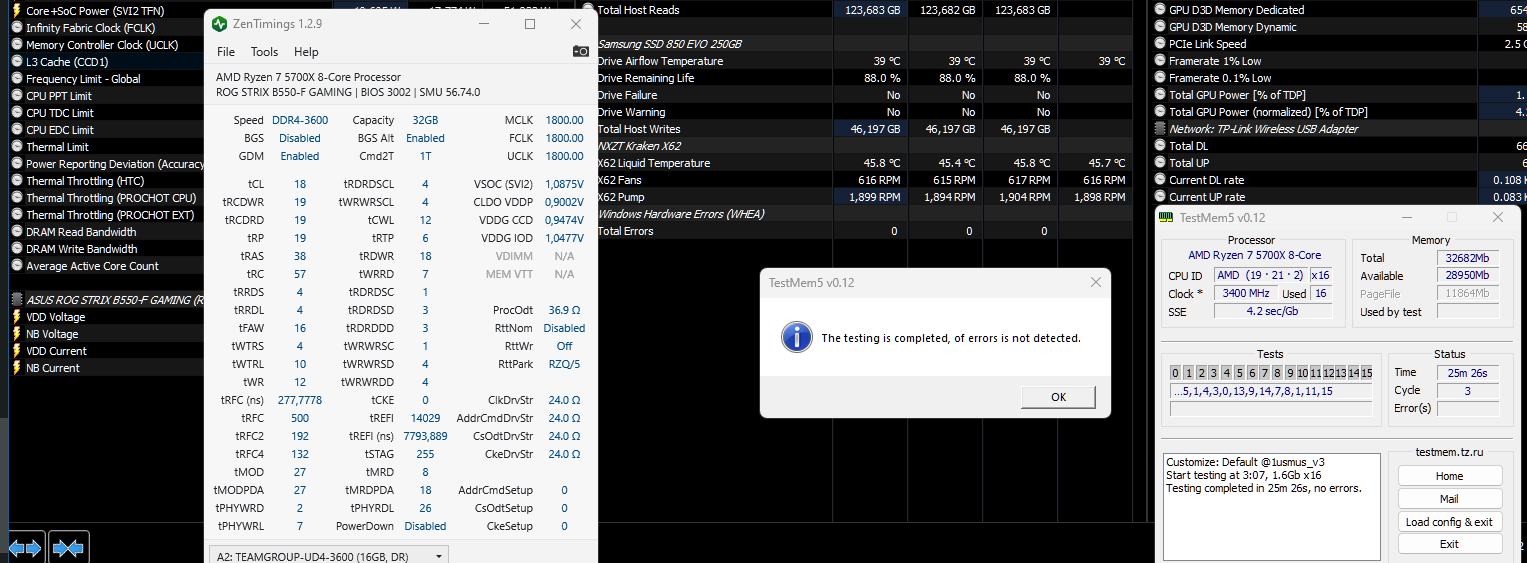Viewport: 1527px width, 563px height.
Task: Click the ASUS ROG STRIX B550-F chip icon
Action: click(17, 300)
